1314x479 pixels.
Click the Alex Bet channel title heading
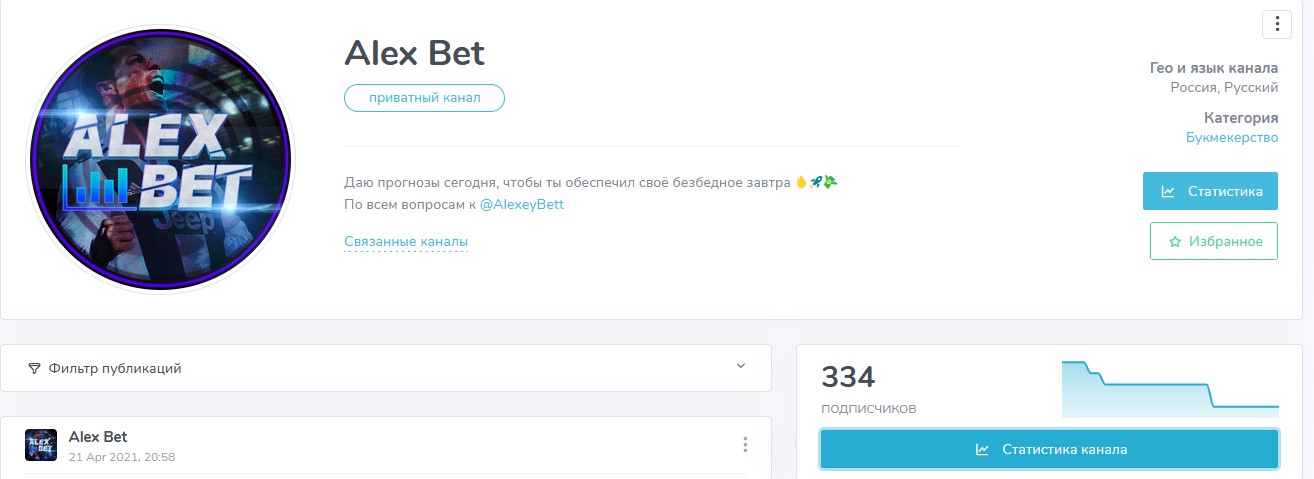pos(414,53)
